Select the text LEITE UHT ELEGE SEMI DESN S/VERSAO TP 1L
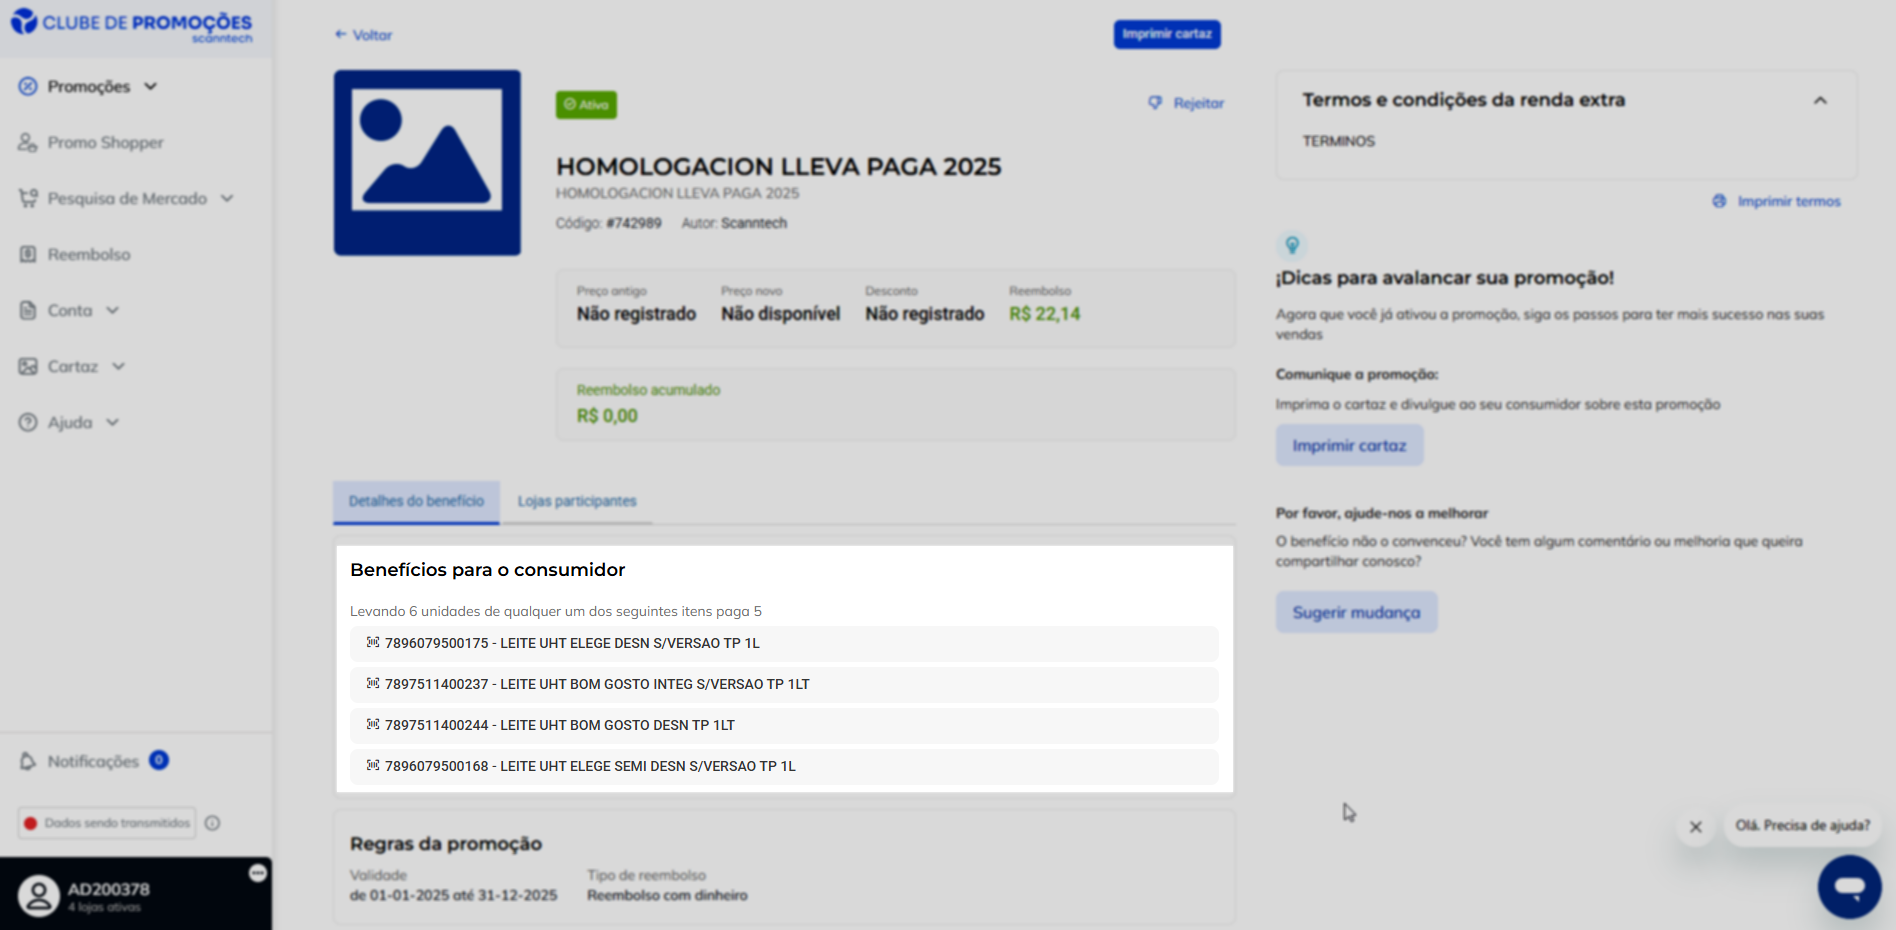 tap(648, 766)
